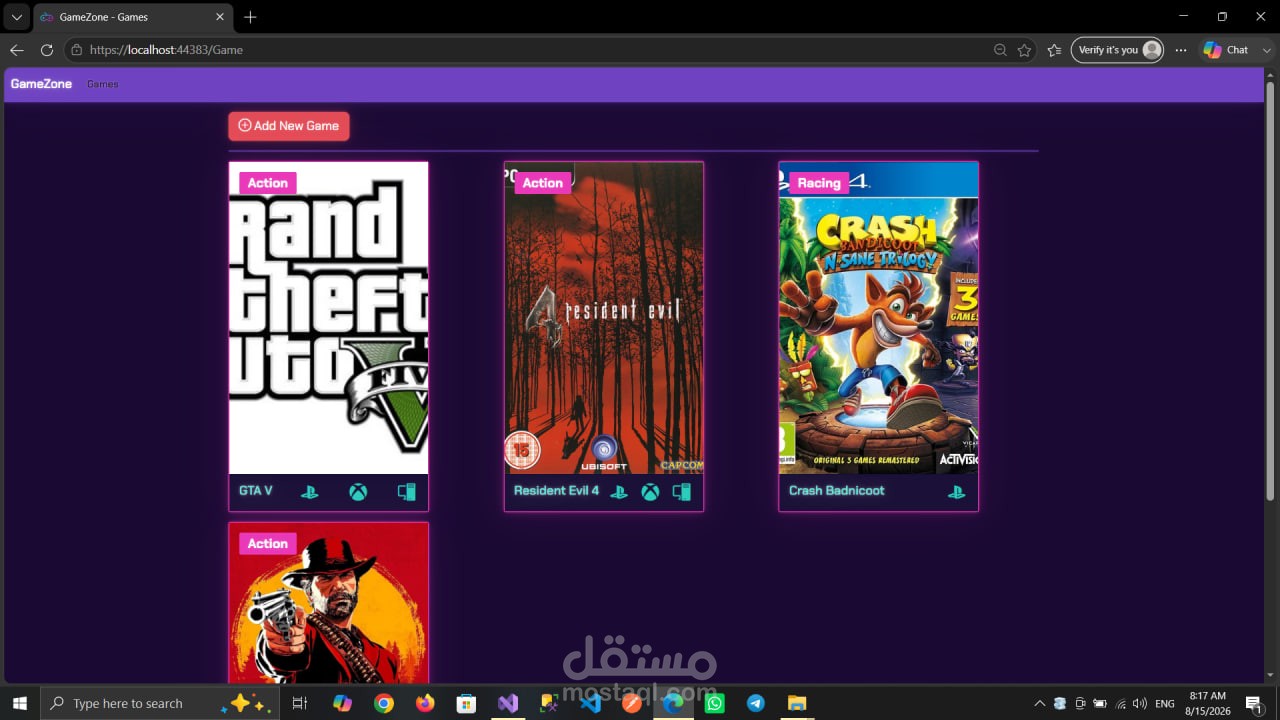
Task: Click the Action badge on the cowboy game card
Action: click(x=268, y=544)
